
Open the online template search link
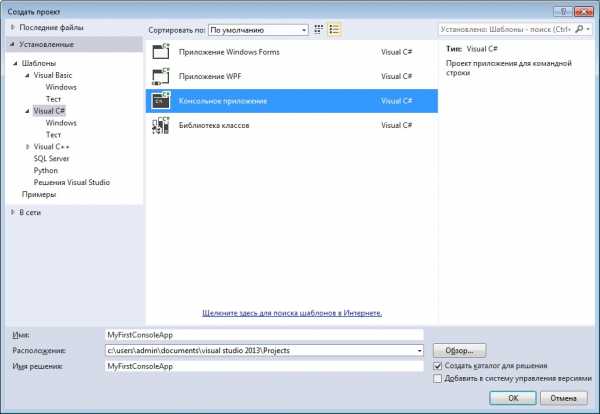pos(292,313)
